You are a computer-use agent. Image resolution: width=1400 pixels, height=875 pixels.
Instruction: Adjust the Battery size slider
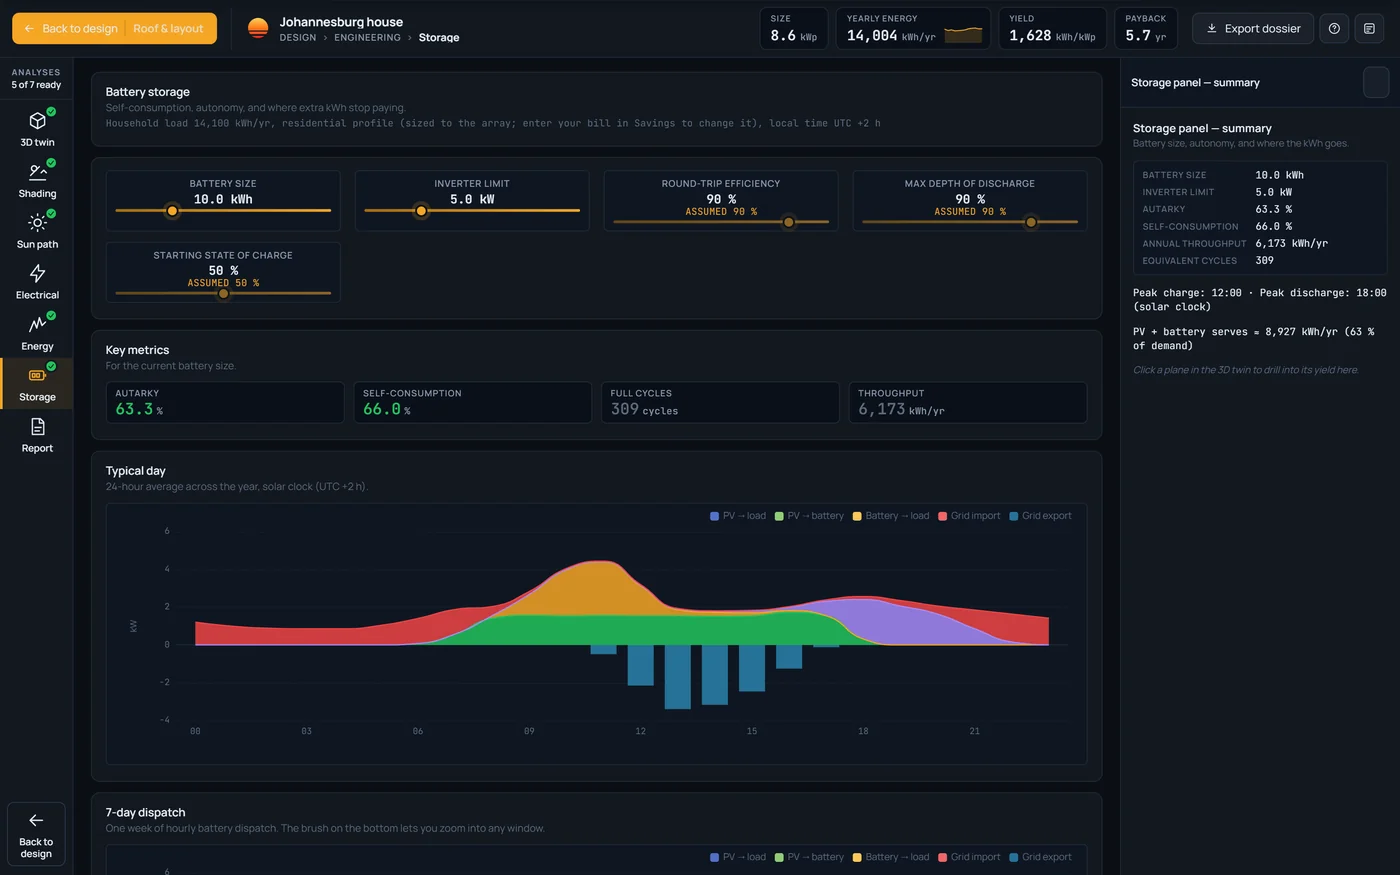click(223, 211)
